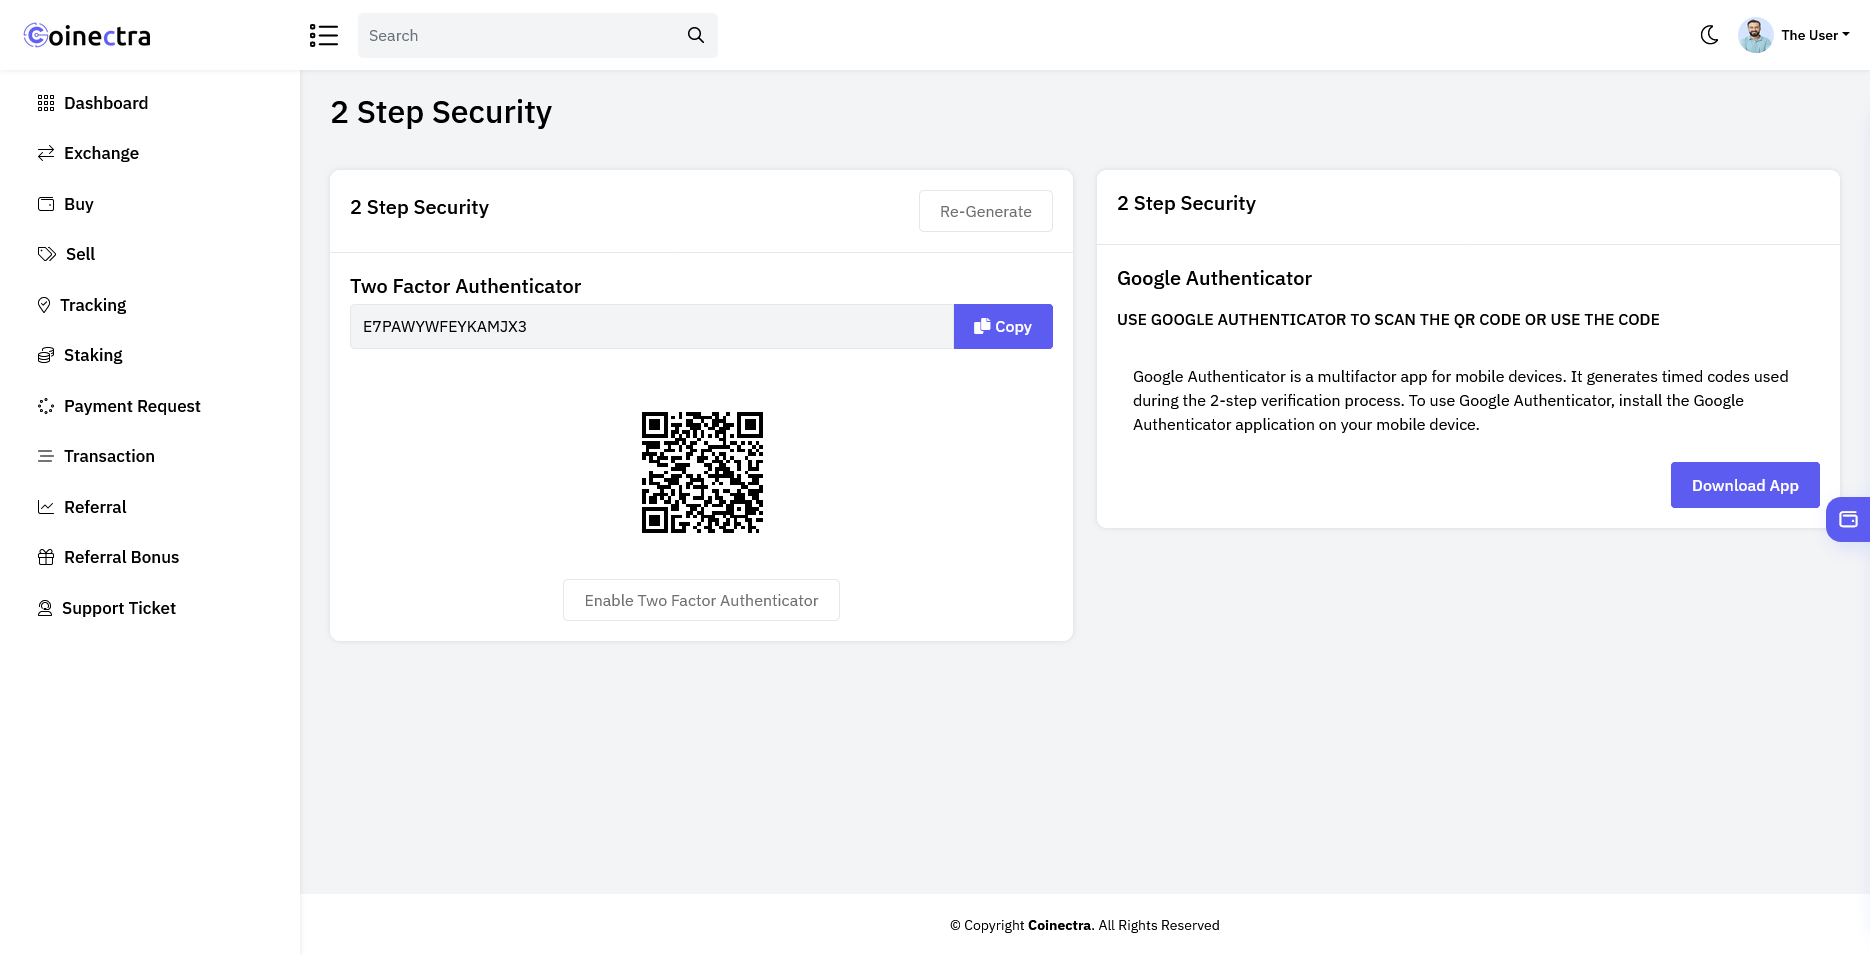
Task: Click the user avatar picture
Action: [x=1756, y=35]
